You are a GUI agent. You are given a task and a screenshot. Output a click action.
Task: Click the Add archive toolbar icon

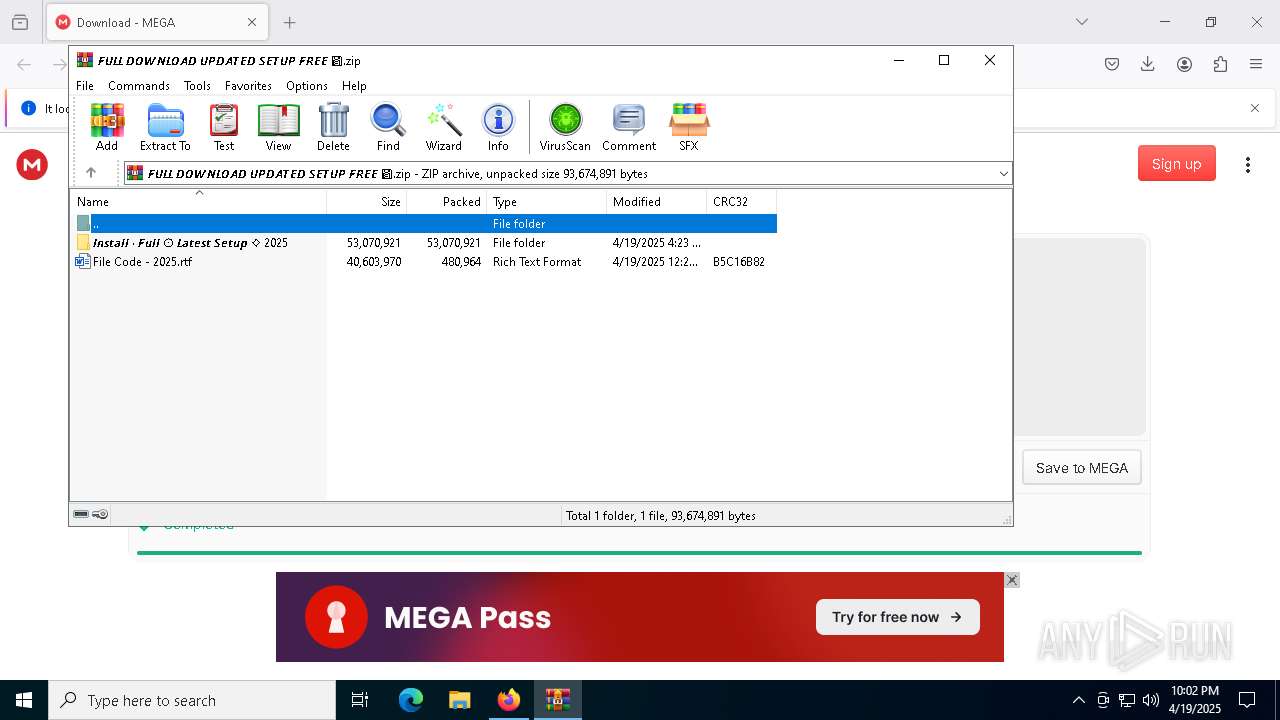(107, 127)
